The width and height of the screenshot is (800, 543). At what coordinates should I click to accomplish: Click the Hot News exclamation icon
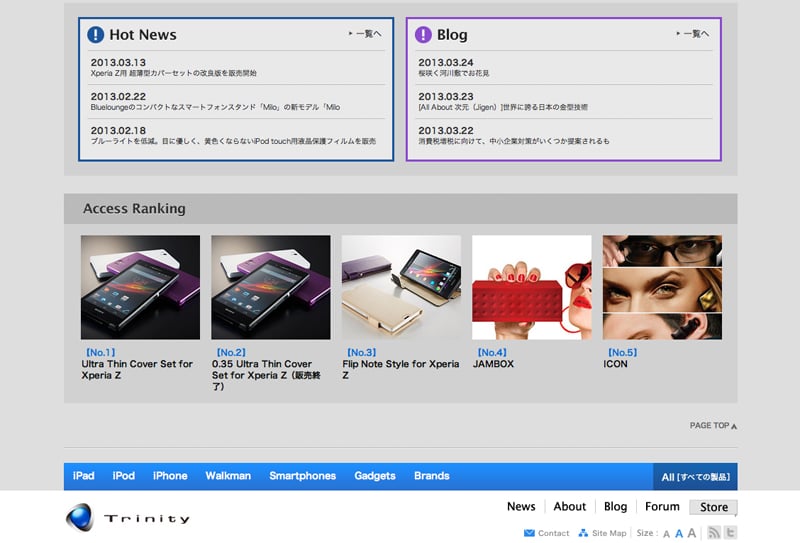pyautogui.click(x=95, y=35)
